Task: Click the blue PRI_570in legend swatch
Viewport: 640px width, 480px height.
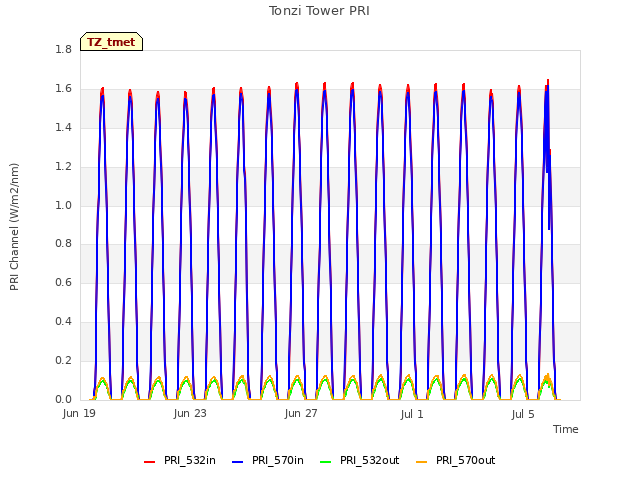Action: 238,462
